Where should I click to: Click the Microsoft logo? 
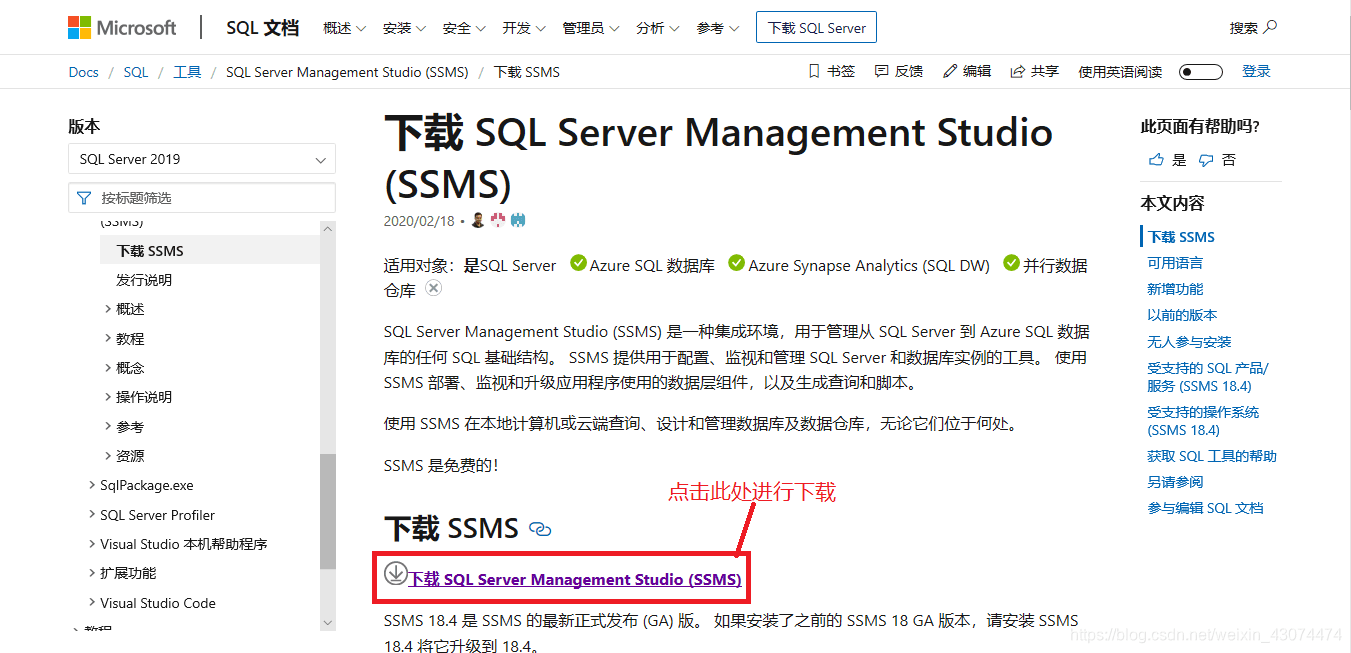point(121,28)
